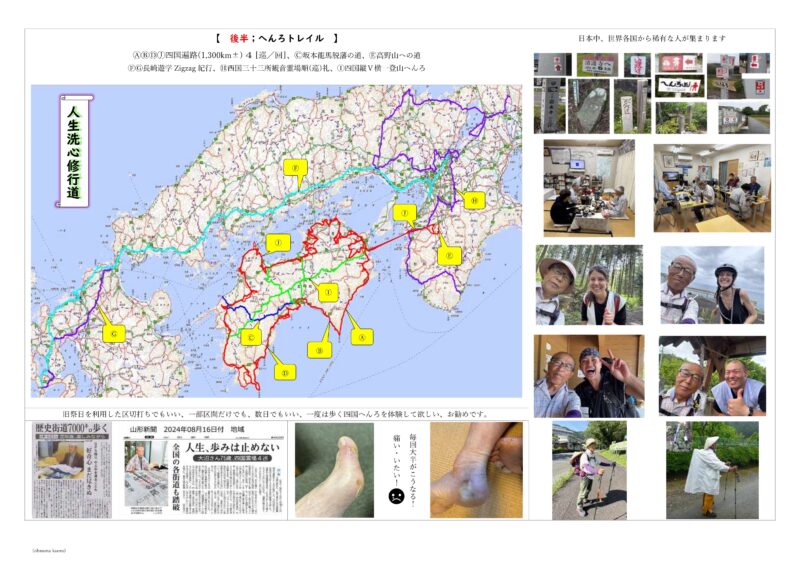Image resolution: width=800 pixels, height=566 pixels.
Task: Select the red 後半 title text
Action: coord(238,36)
